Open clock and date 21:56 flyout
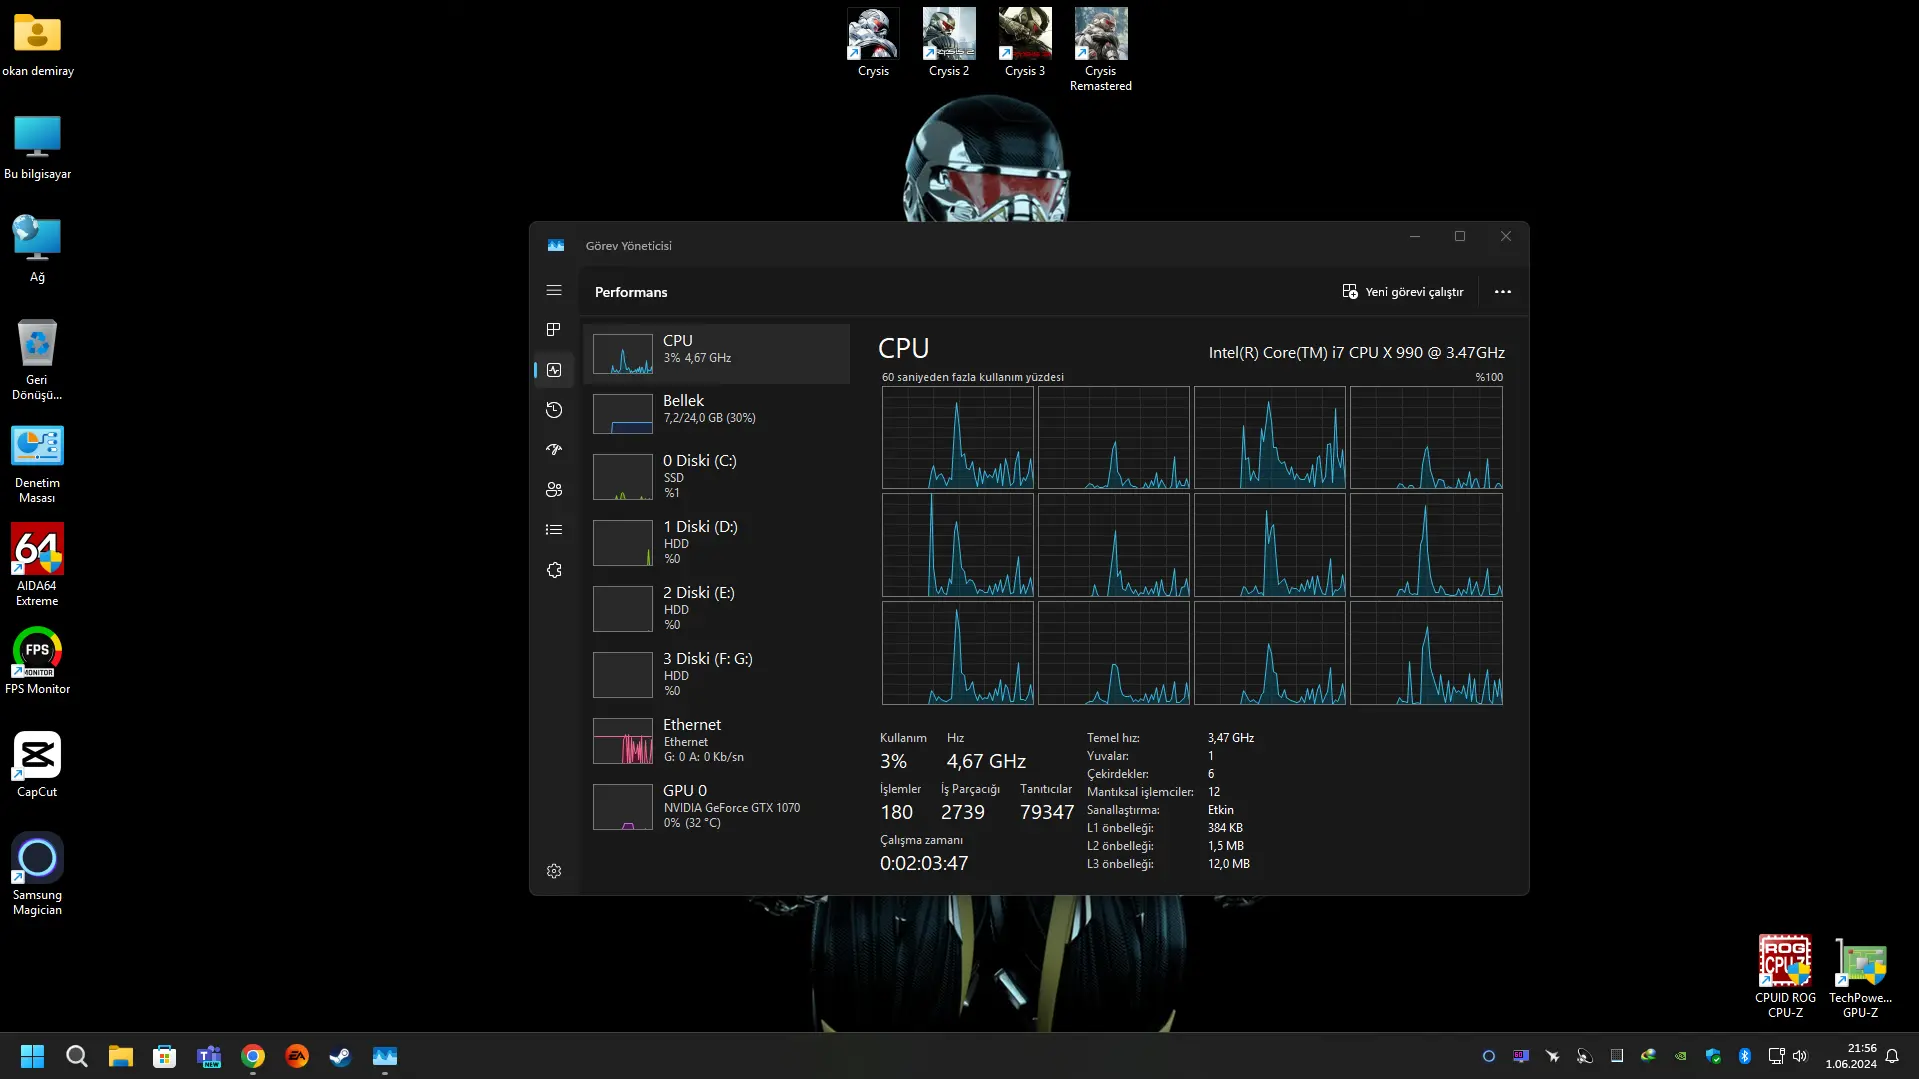This screenshot has width=1919, height=1079. coord(1851,1056)
